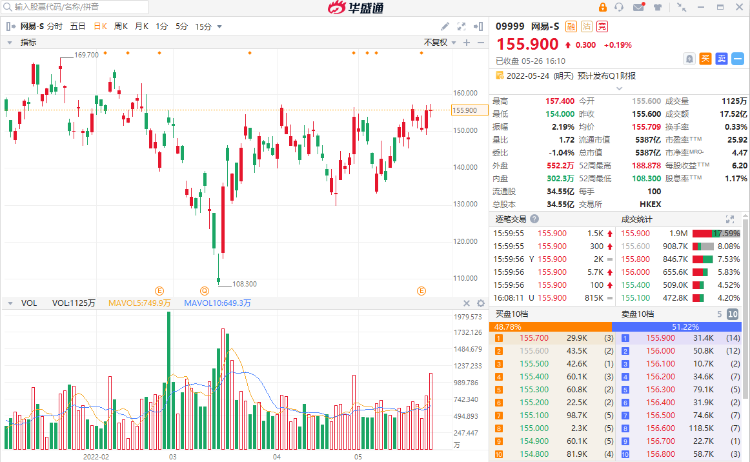The width and height of the screenshot is (750, 462).
Task: Click ask level 10 price 156.800
Action: coord(661,454)
